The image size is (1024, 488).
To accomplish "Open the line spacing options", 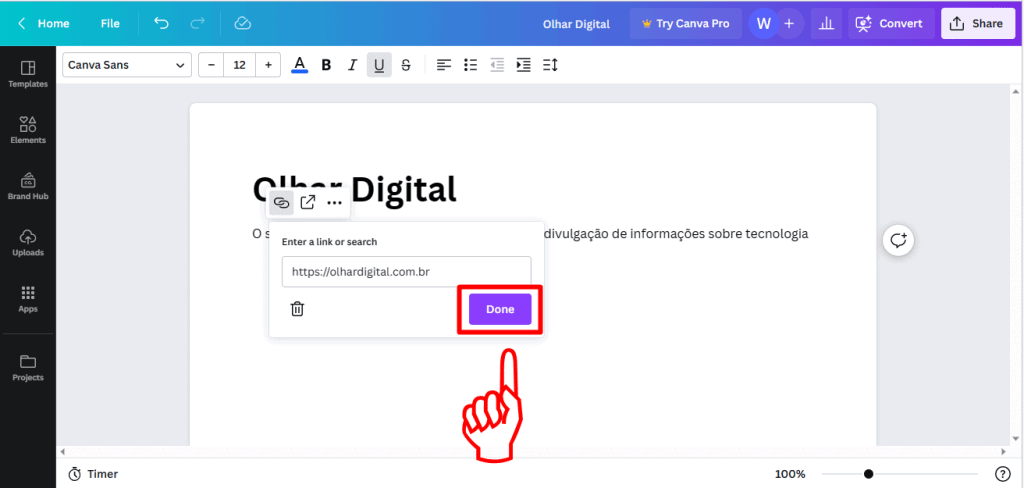I will [550, 65].
